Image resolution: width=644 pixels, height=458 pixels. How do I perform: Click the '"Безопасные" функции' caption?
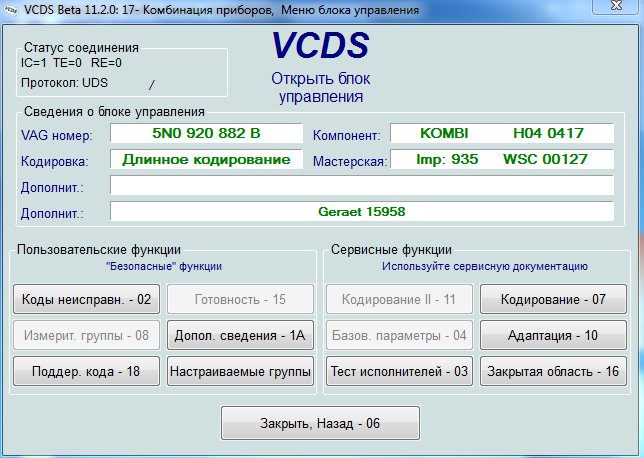click(164, 266)
